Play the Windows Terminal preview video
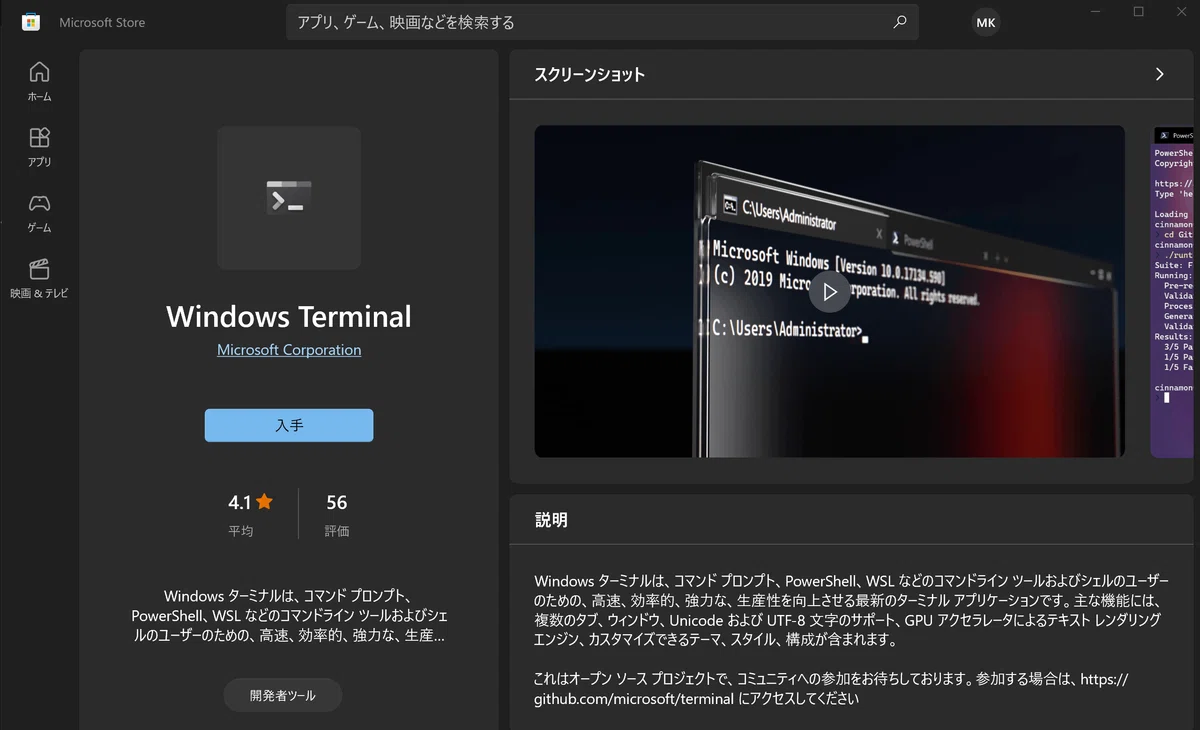 829,292
